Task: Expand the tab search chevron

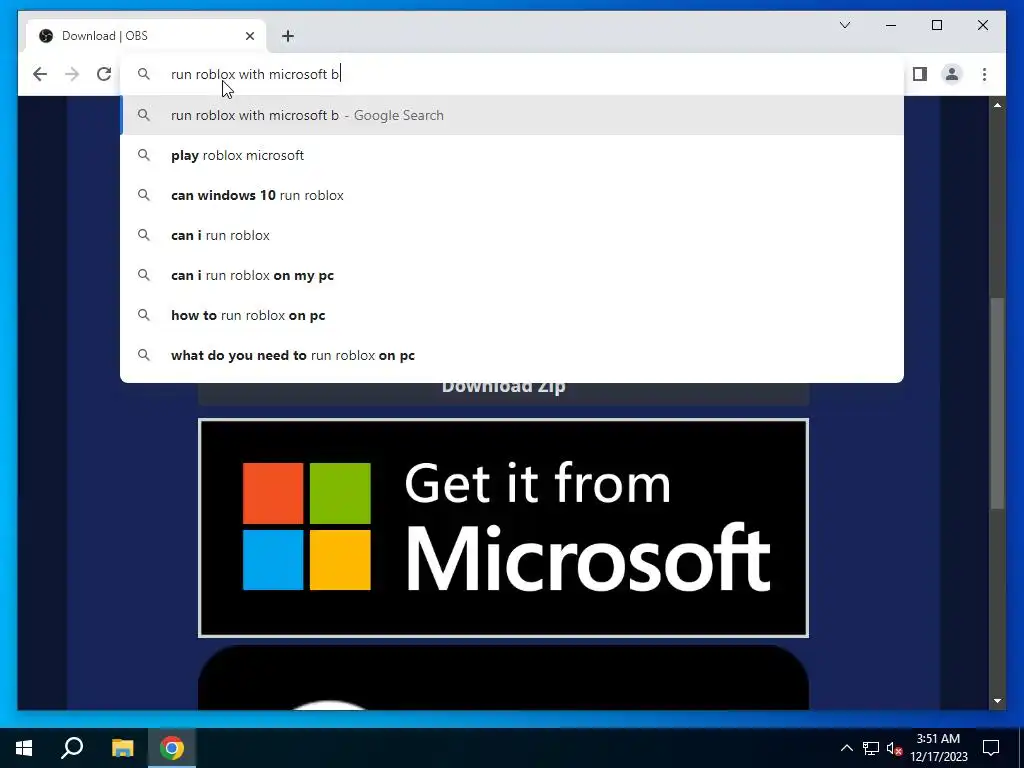Action: click(x=844, y=25)
